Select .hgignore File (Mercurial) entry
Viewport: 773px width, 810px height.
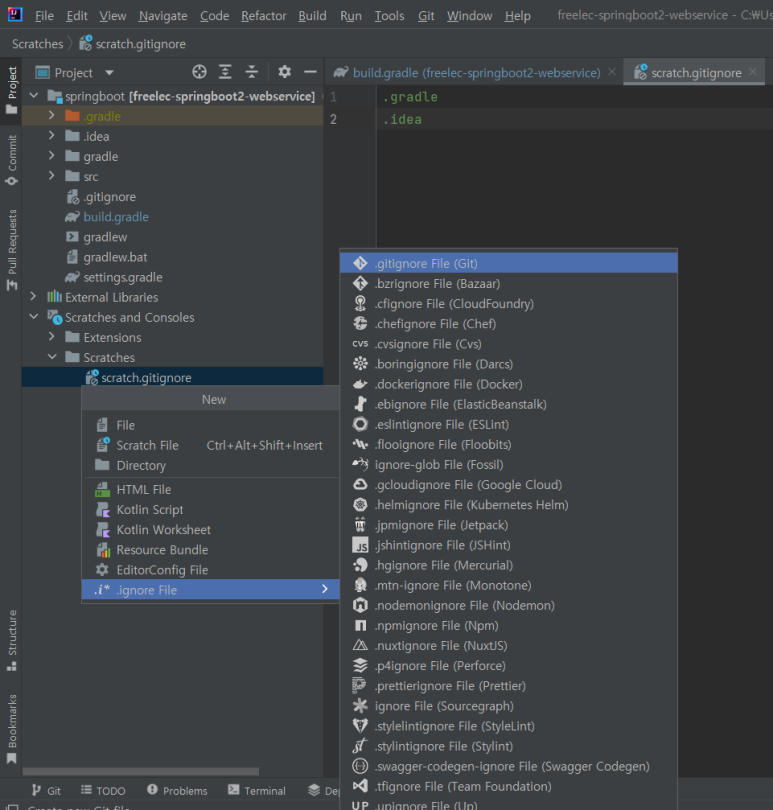(508, 565)
